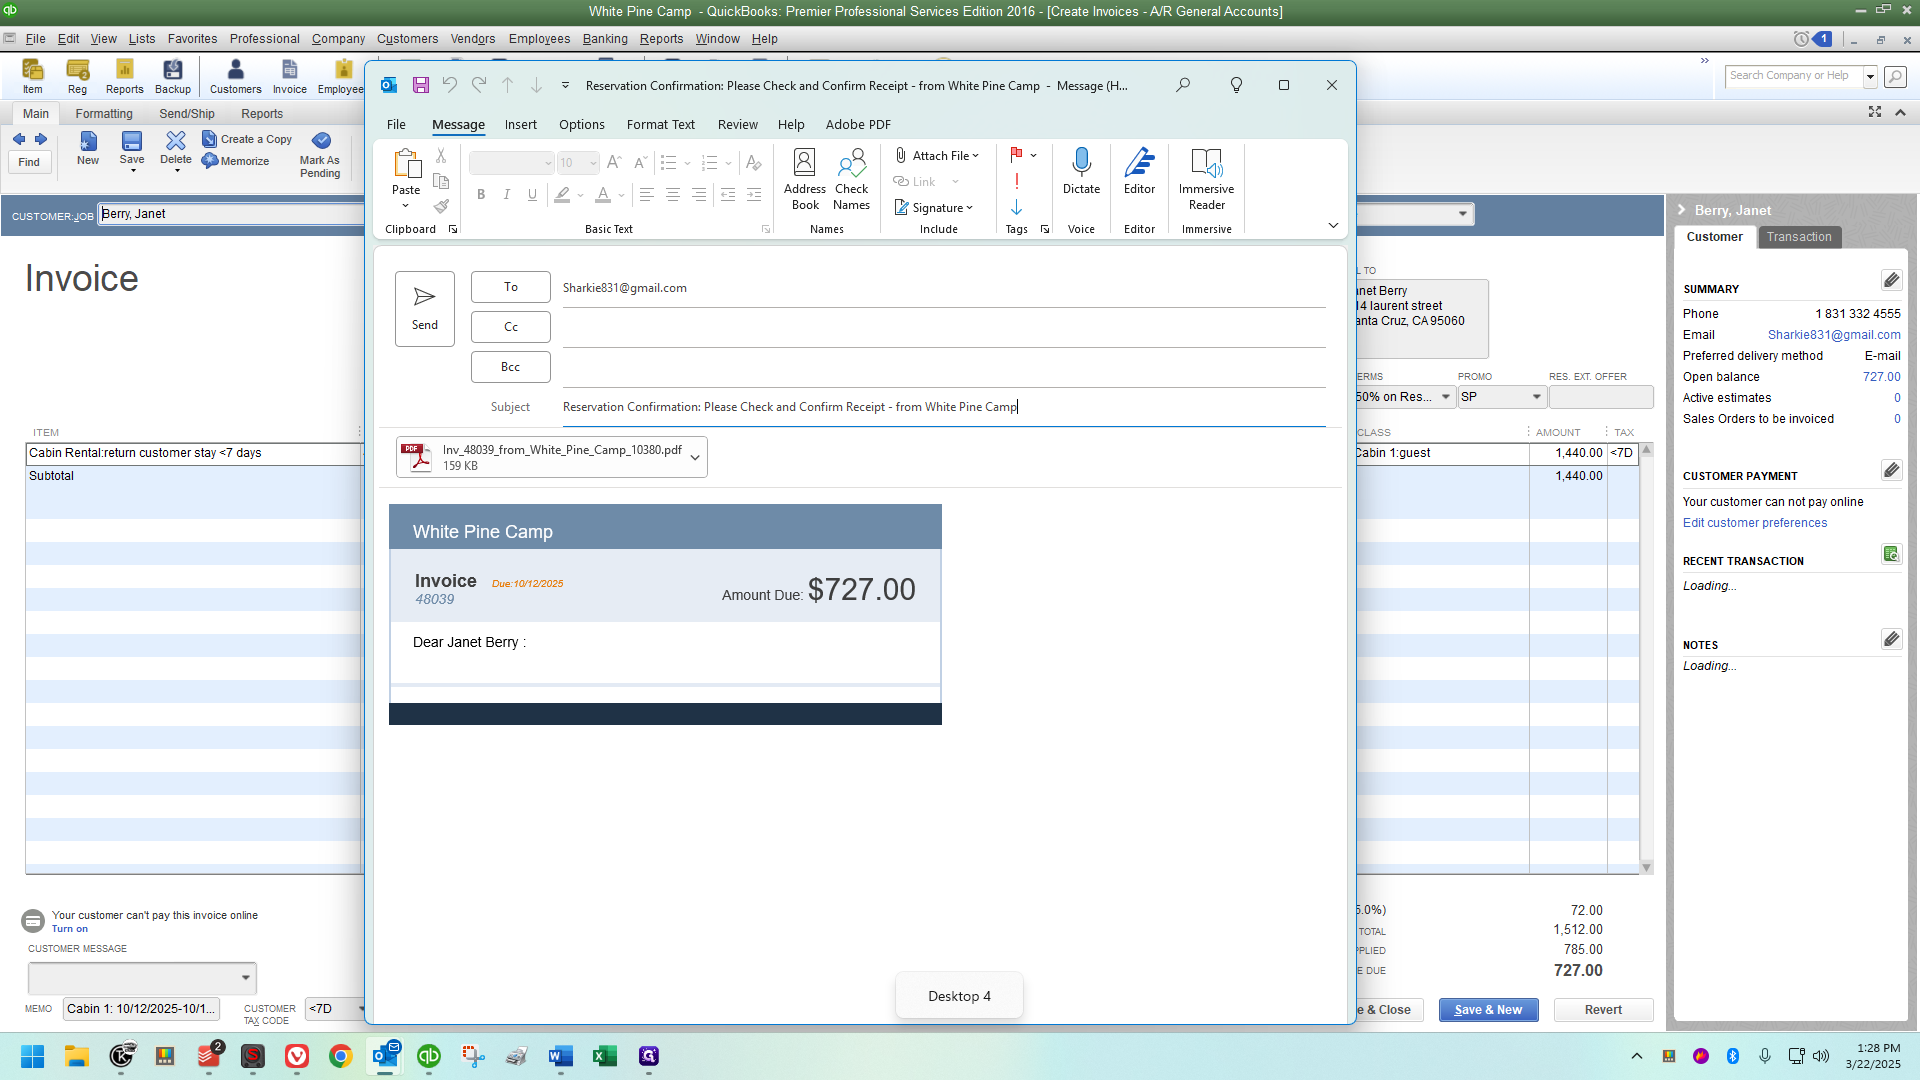
Task: Switch to Options ribbon tab
Action: coord(581,124)
